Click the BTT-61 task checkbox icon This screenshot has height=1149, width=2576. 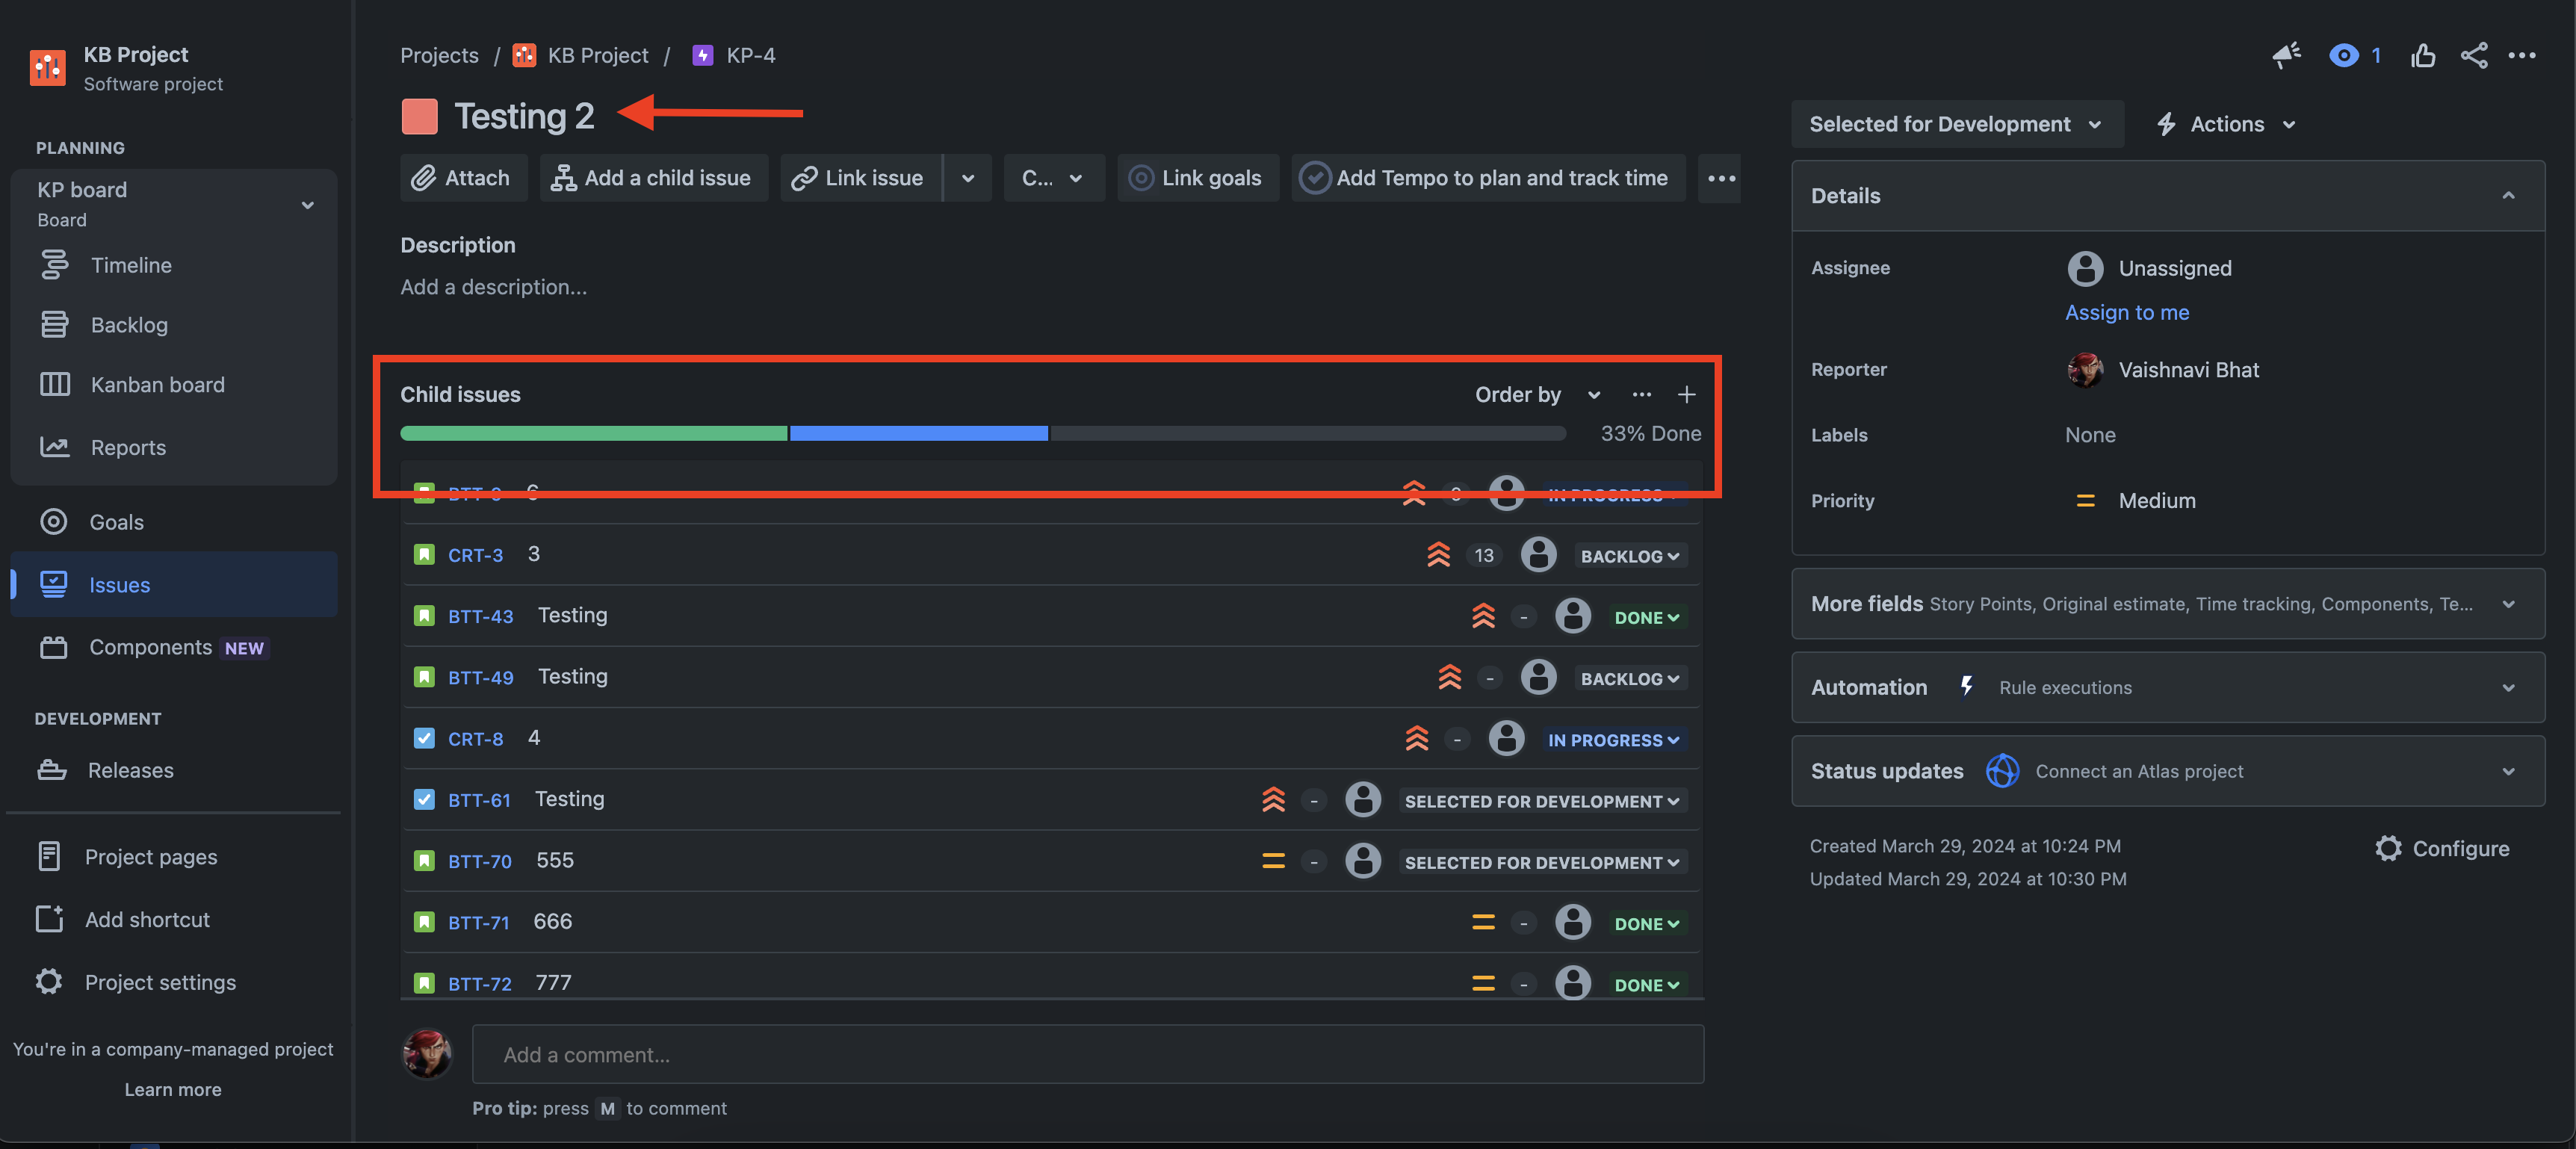coord(424,799)
